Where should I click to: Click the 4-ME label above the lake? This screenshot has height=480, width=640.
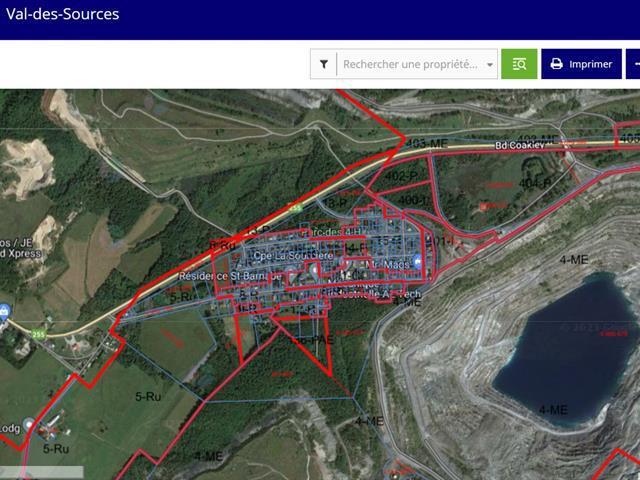coord(573,260)
